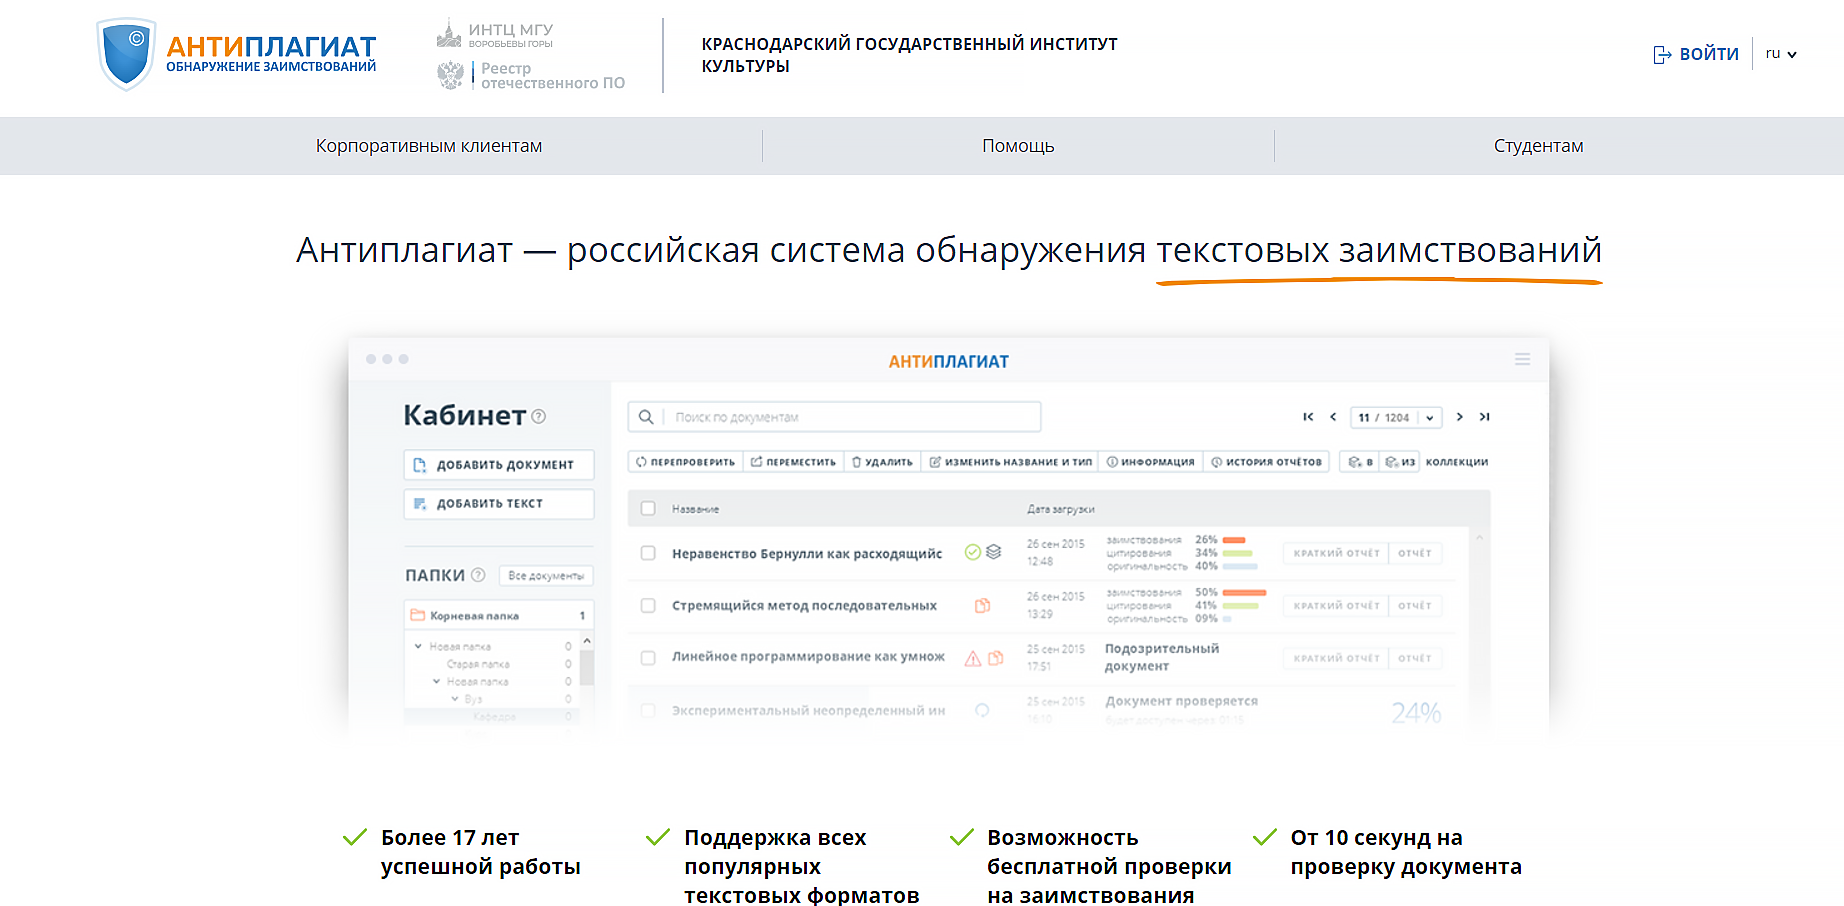This screenshot has width=1844, height=906.
Task: Go to the last page icon
Action: [x=1485, y=417]
